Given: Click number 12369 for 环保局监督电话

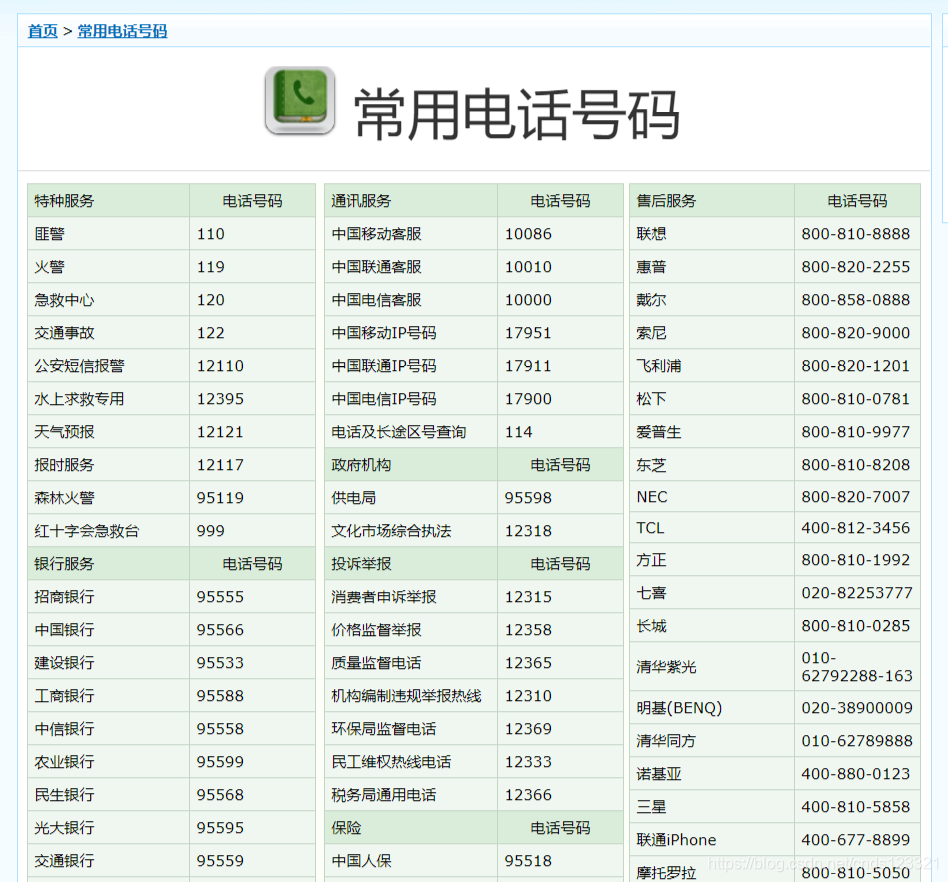Looking at the screenshot, I should 528,728.
